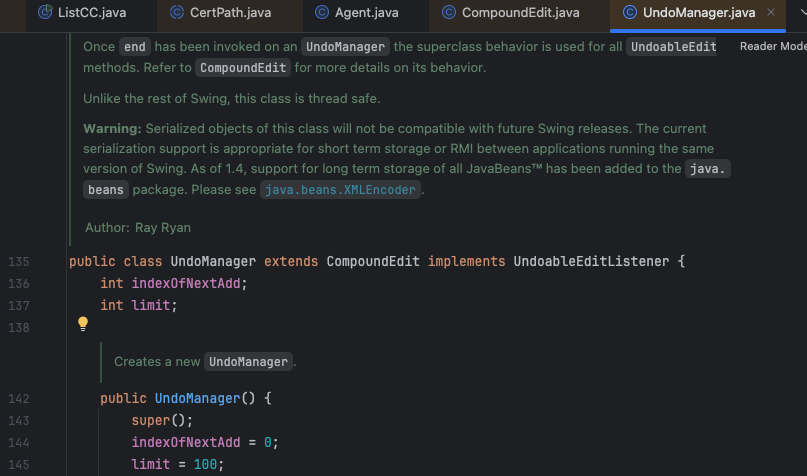This screenshot has height=476, width=807.
Task: Click CompoundEdit in the extends clause
Action: pyautogui.click(x=373, y=262)
